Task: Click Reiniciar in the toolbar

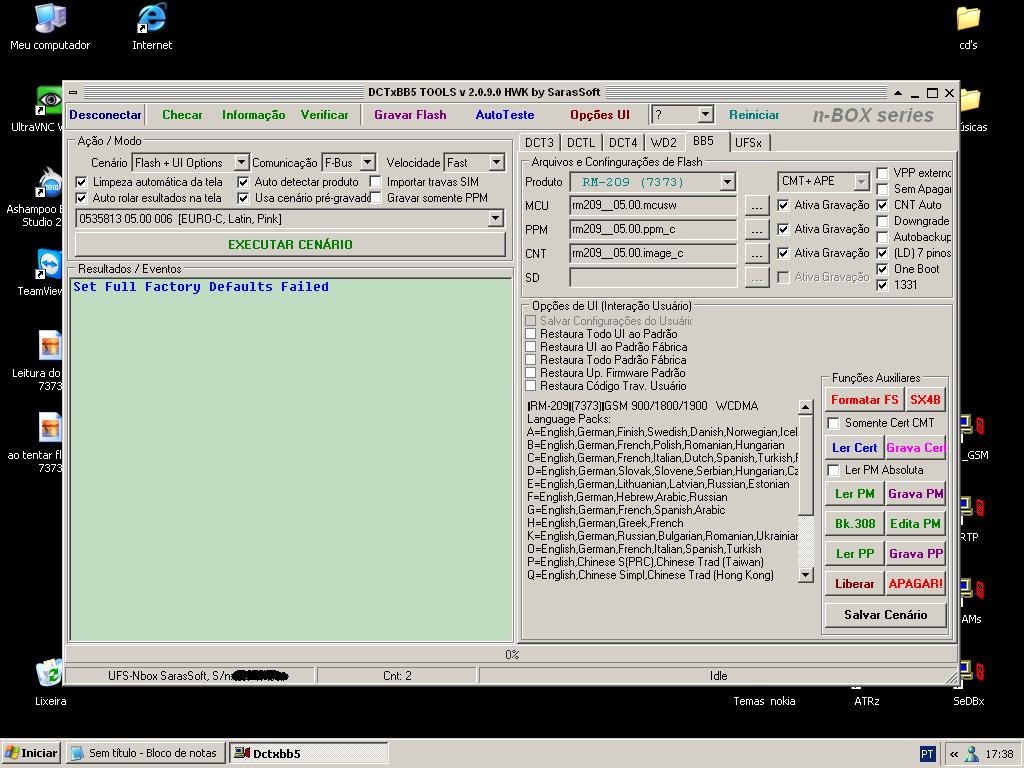Action: [754, 115]
